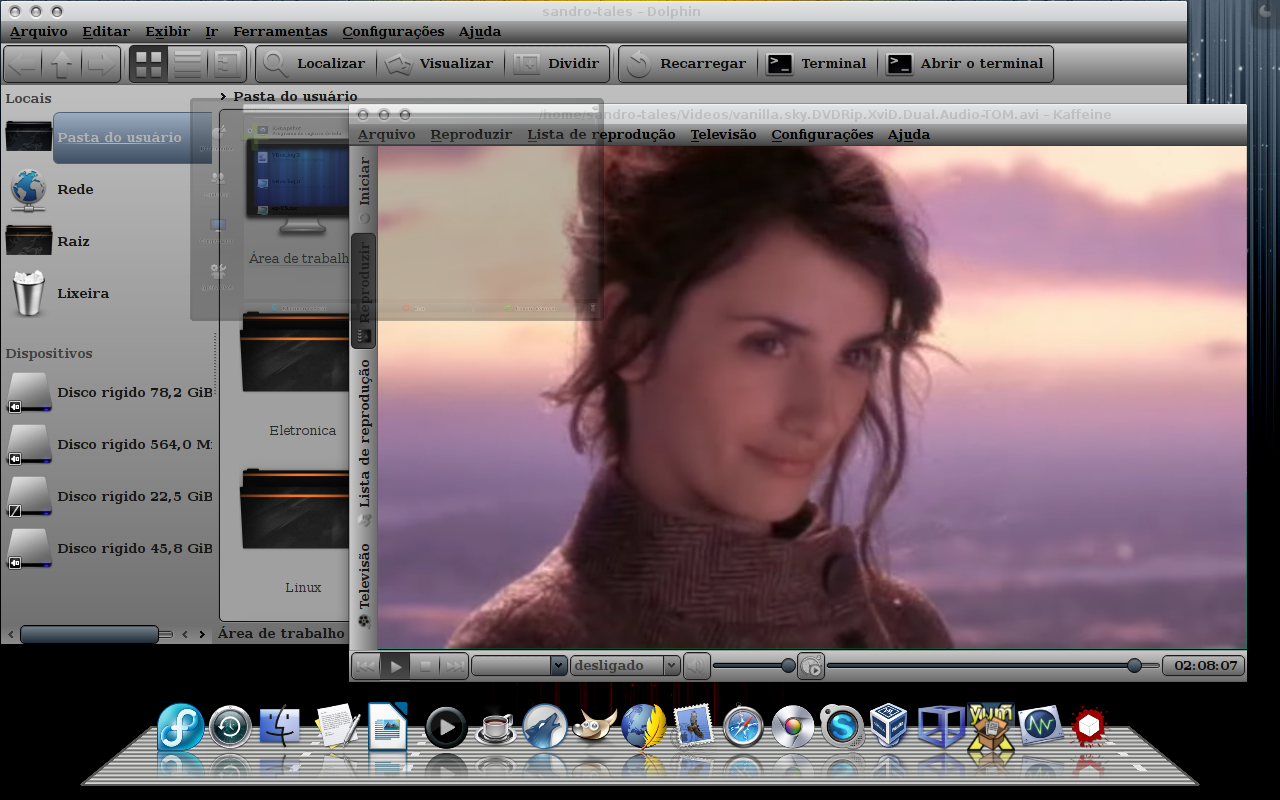Open Kaffeine's Televisão menu
Viewport: 1280px width, 800px height.
click(723, 134)
